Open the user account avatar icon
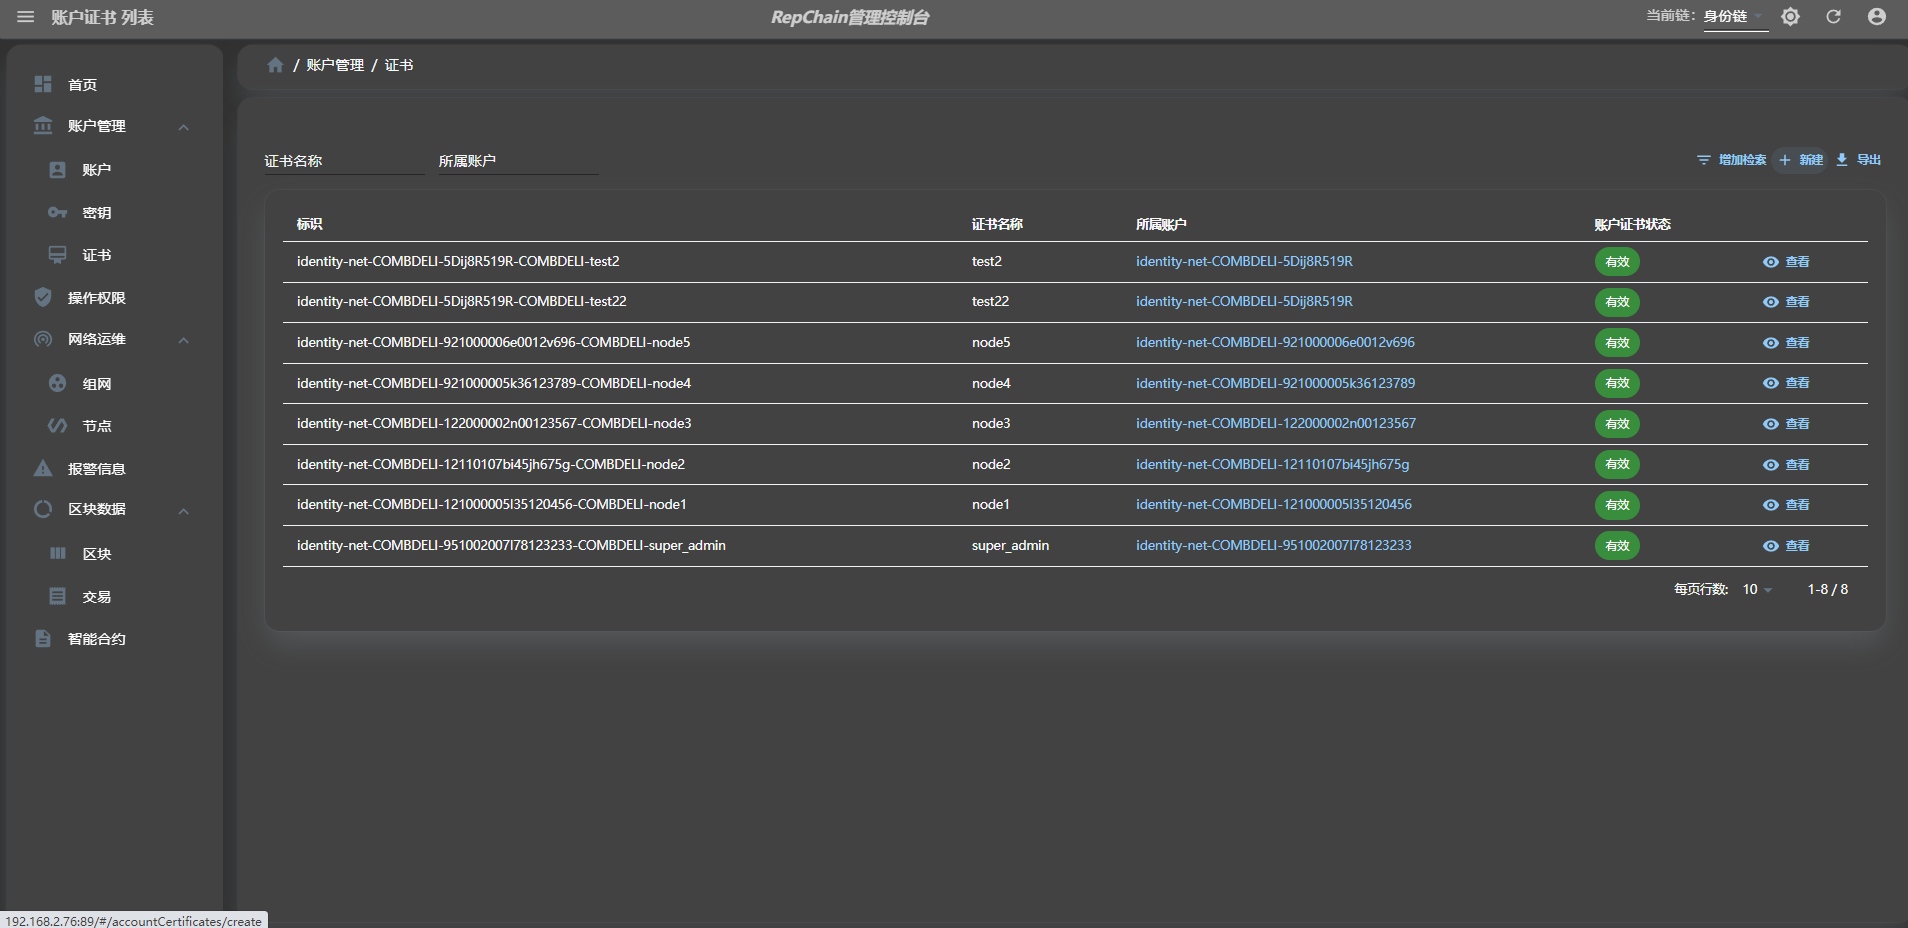1908x928 pixels. (1877, 17)
